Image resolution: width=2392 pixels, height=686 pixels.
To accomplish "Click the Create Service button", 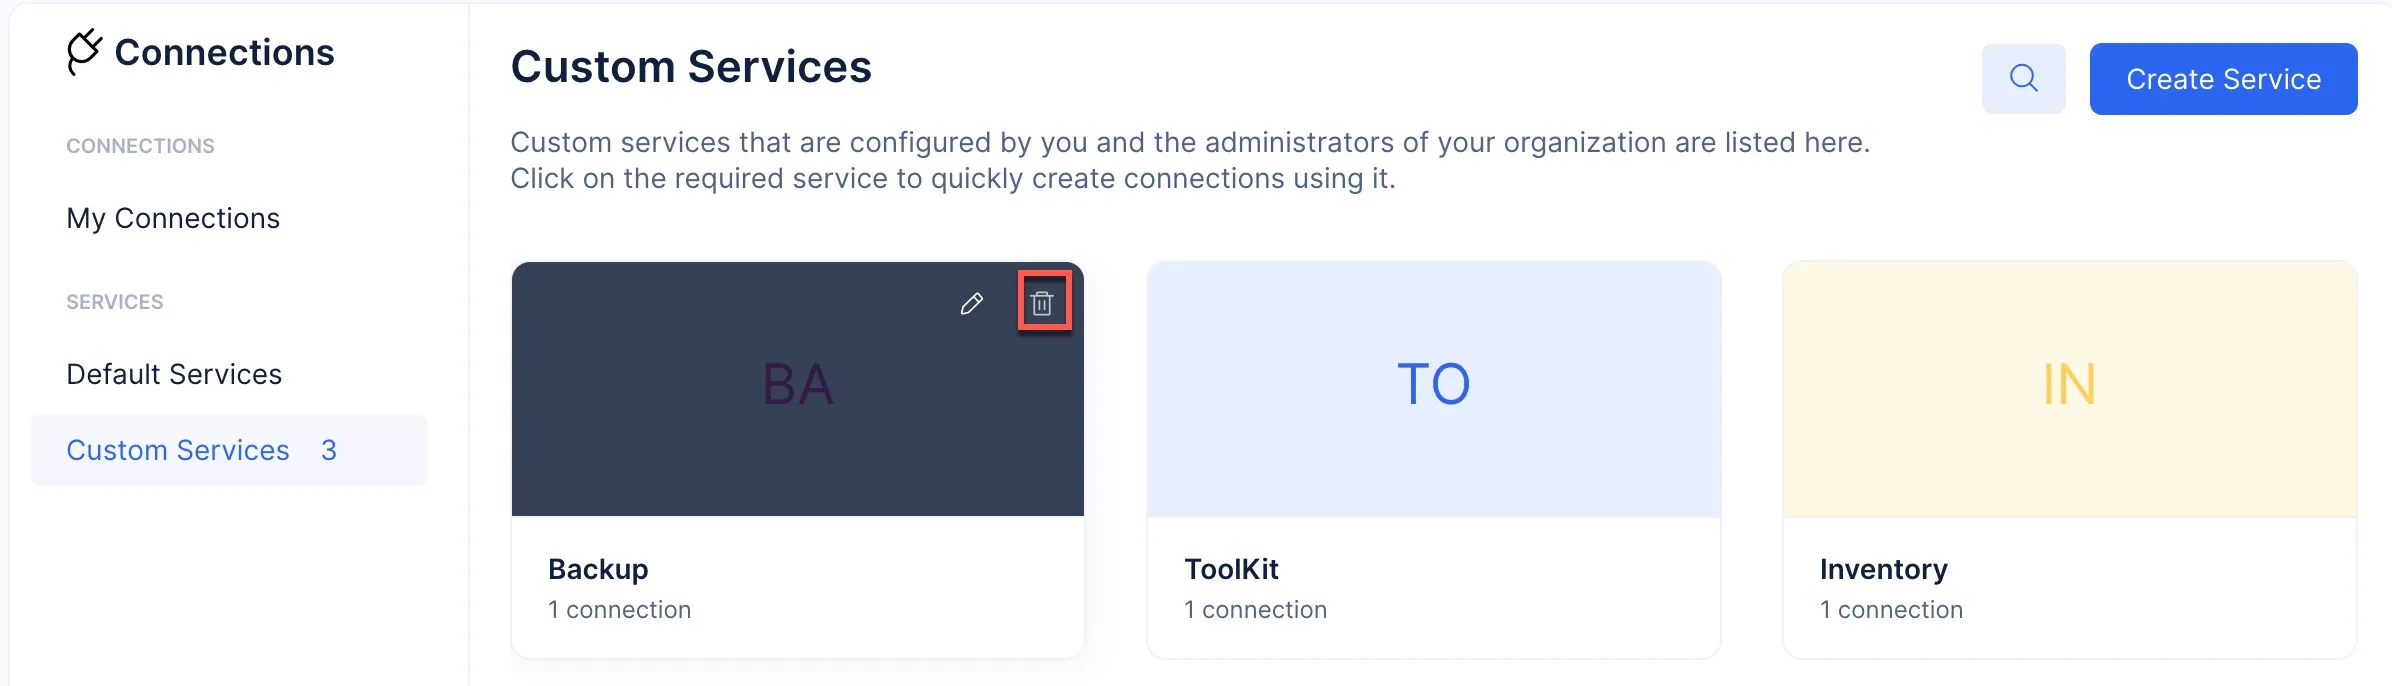I will (x=2223, y=79).
